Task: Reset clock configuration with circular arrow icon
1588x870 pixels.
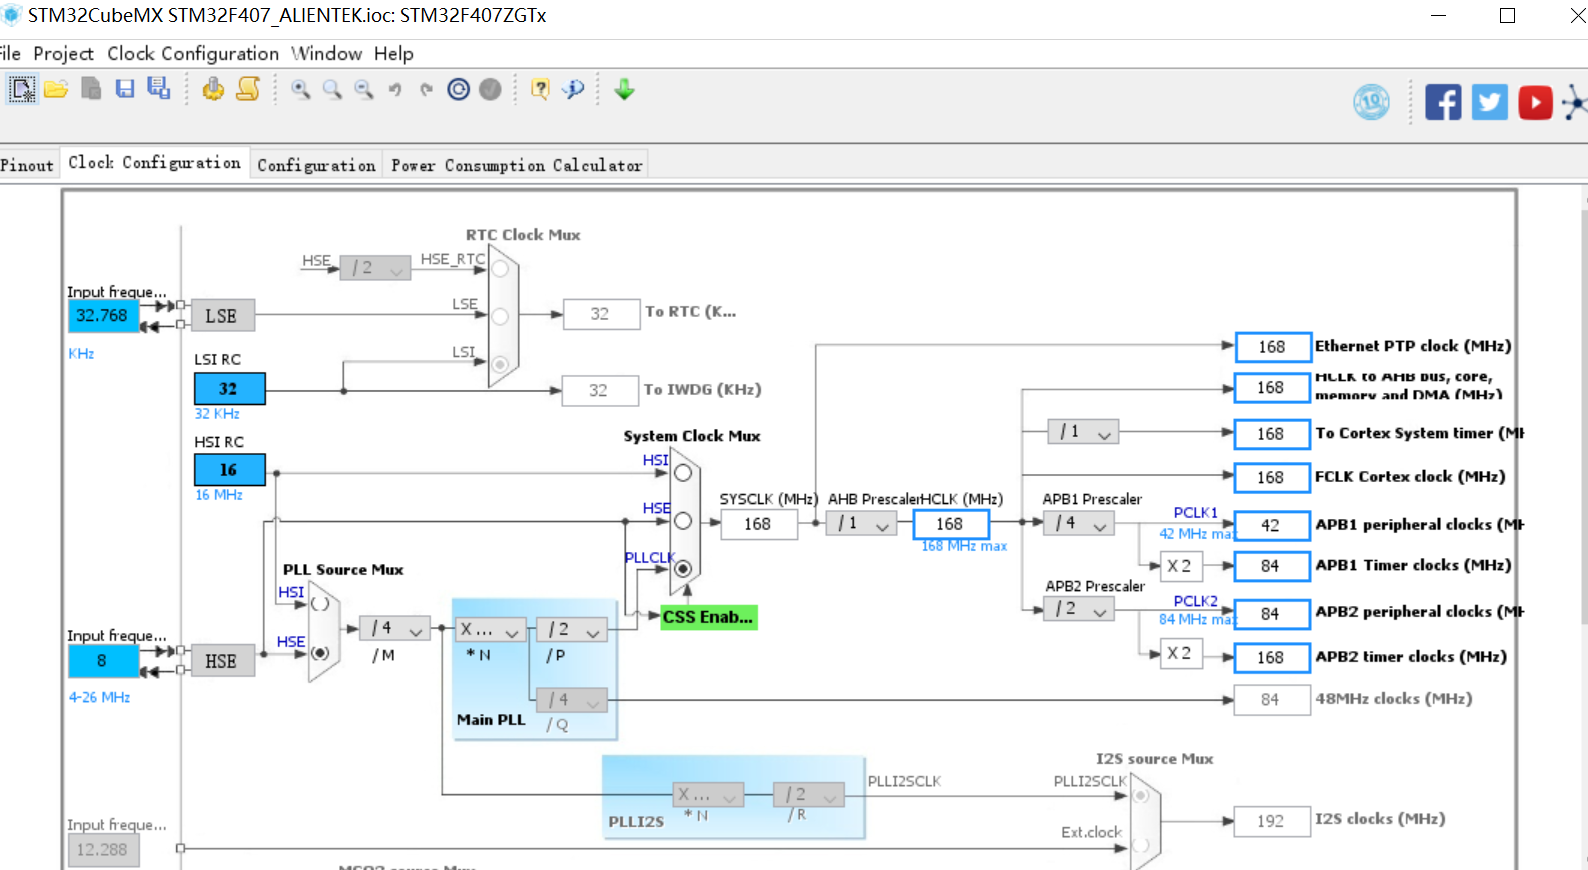Action: [x=458, y=89]
